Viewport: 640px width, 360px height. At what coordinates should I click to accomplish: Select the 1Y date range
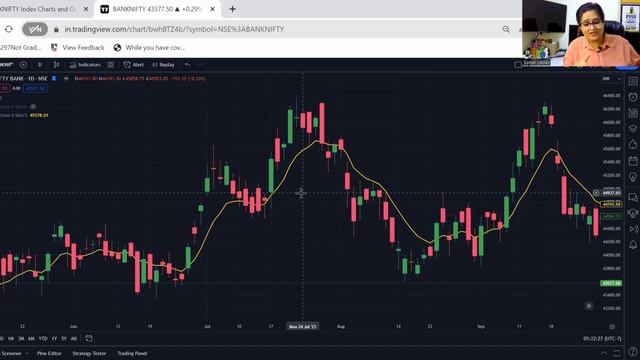click(54, 339)
